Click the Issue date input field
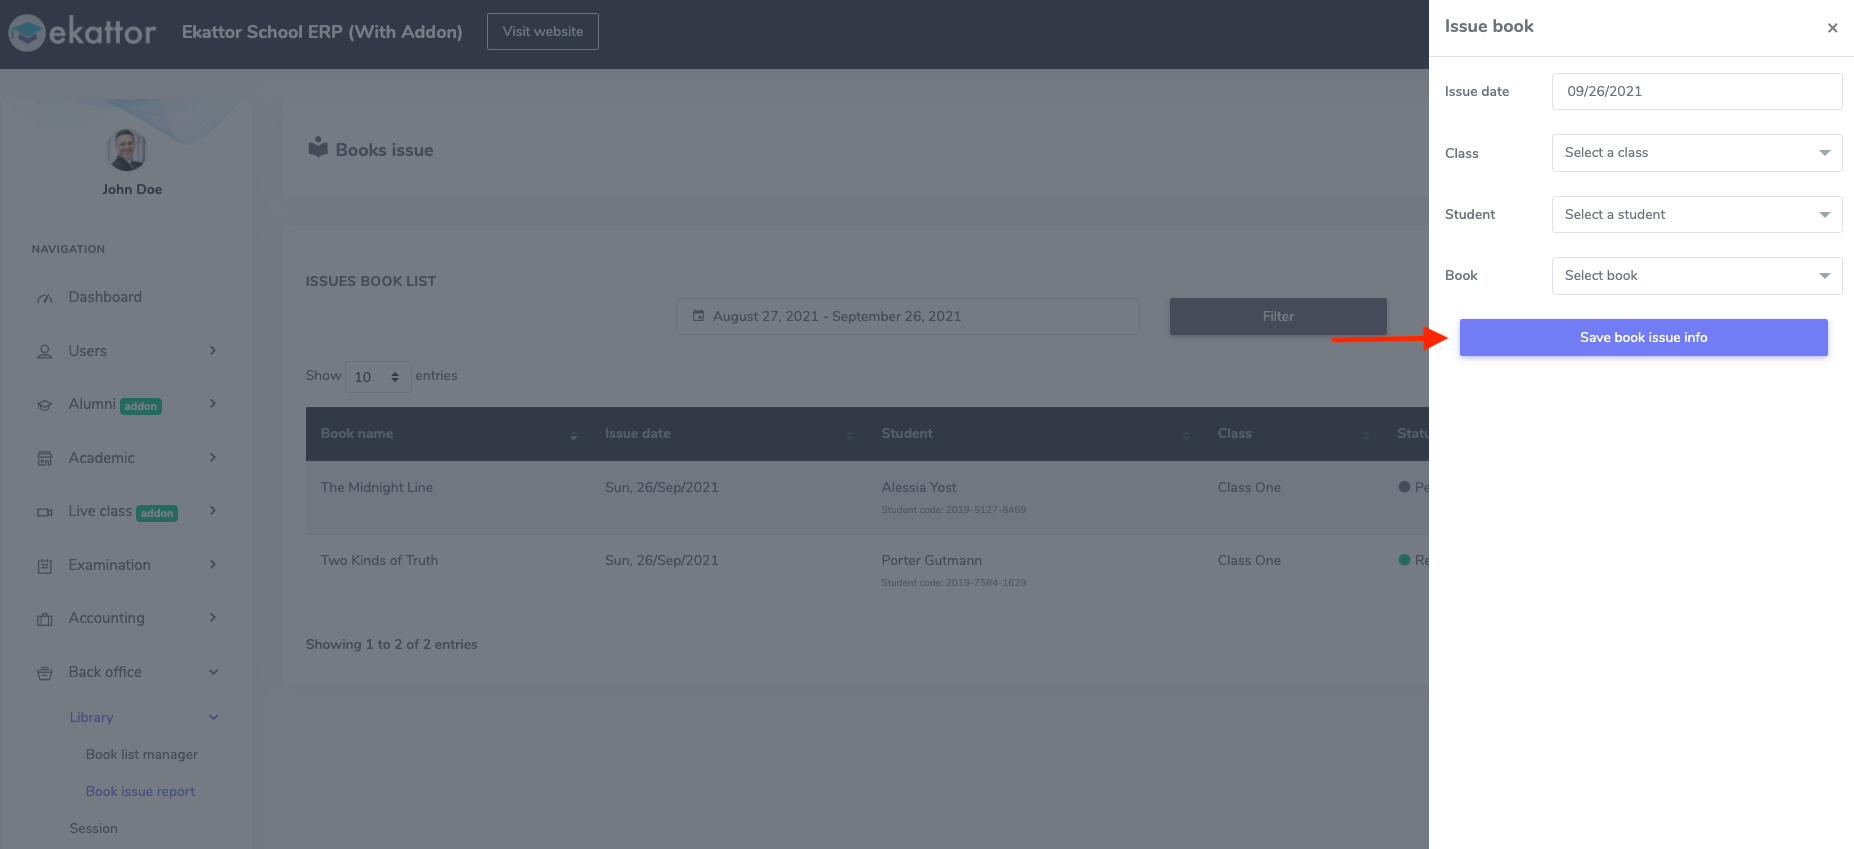 click(x=1696, y=91)
